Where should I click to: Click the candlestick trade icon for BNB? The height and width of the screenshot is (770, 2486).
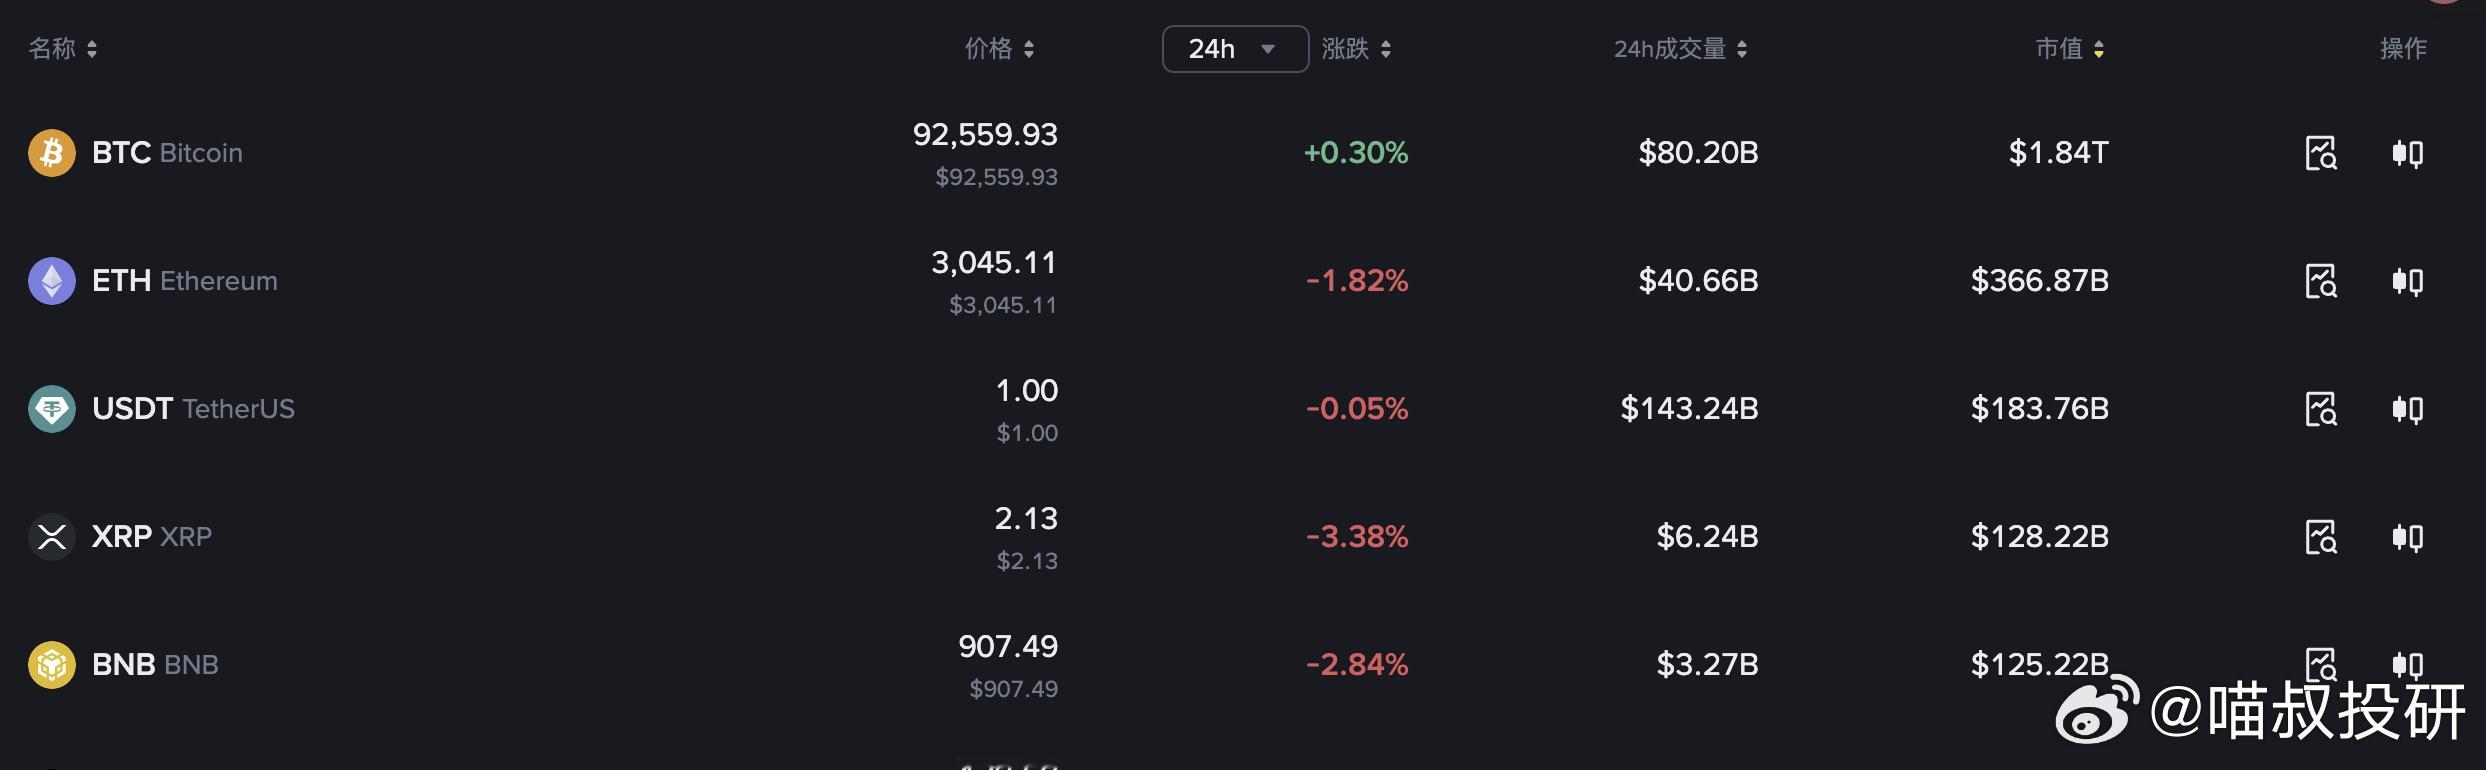click(2410, 664)
